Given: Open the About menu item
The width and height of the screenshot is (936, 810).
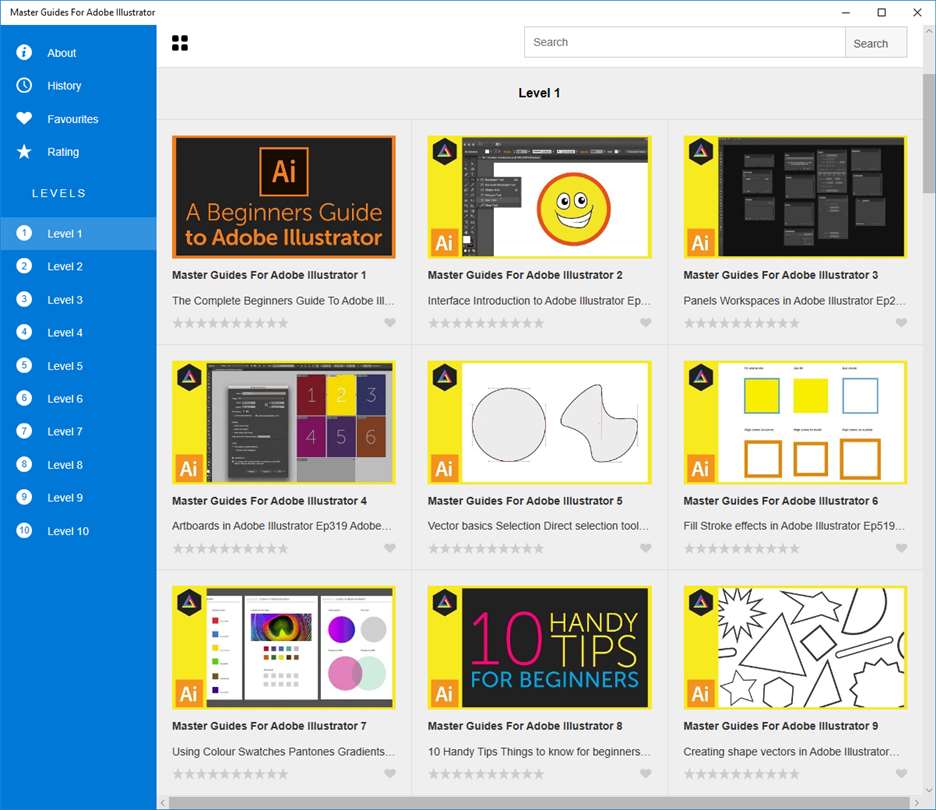Looking at the screenshot, I should pyautogui.click(x=78, y=53).
